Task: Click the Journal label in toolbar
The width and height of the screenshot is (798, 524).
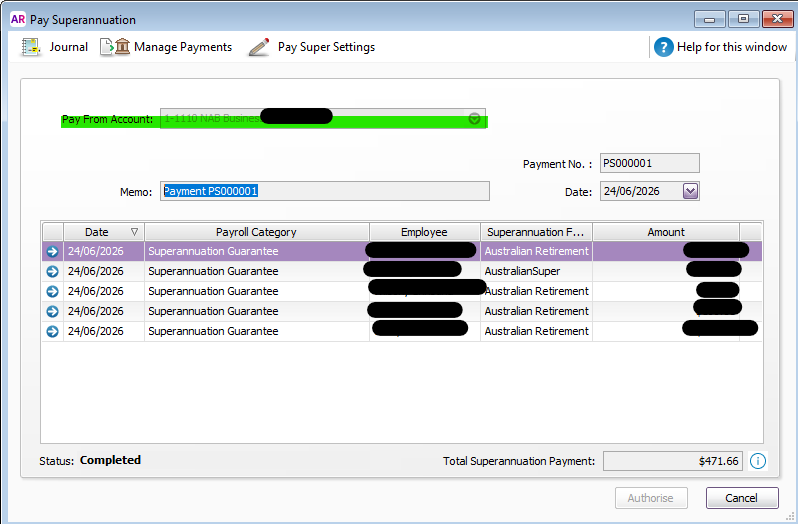Action: click(68, 47)
